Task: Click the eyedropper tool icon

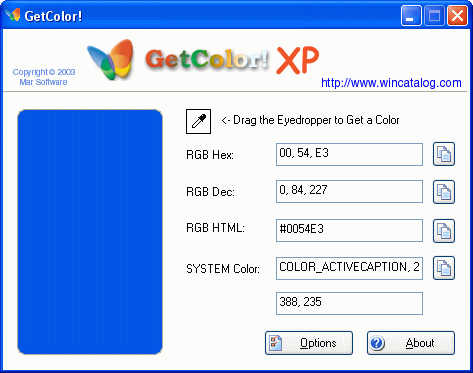Action: tap(198, 121)
